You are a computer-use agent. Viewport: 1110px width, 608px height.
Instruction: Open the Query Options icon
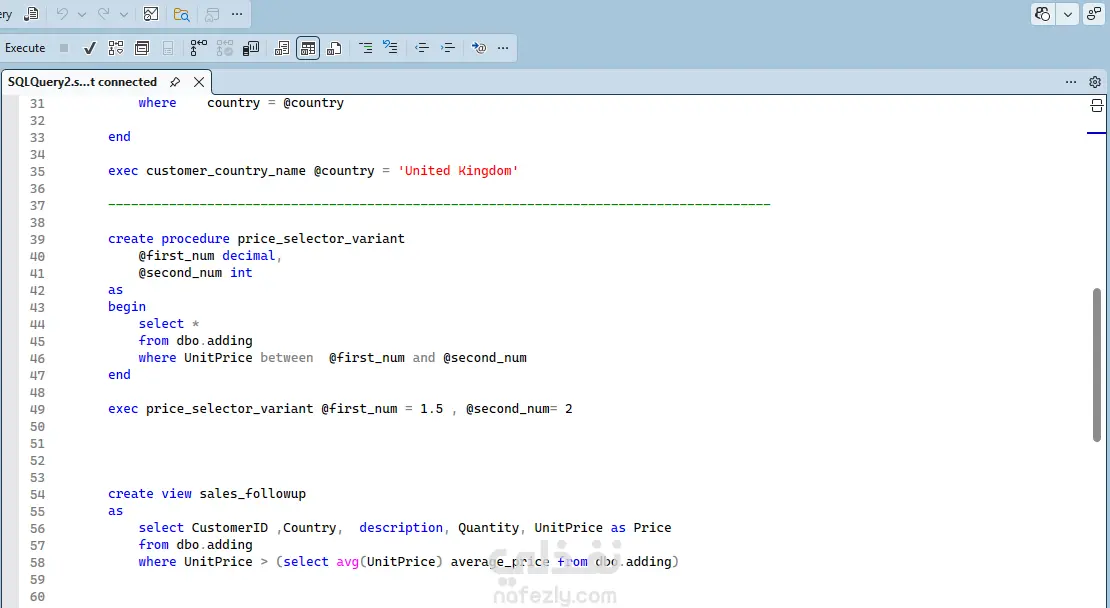[142, 48]
